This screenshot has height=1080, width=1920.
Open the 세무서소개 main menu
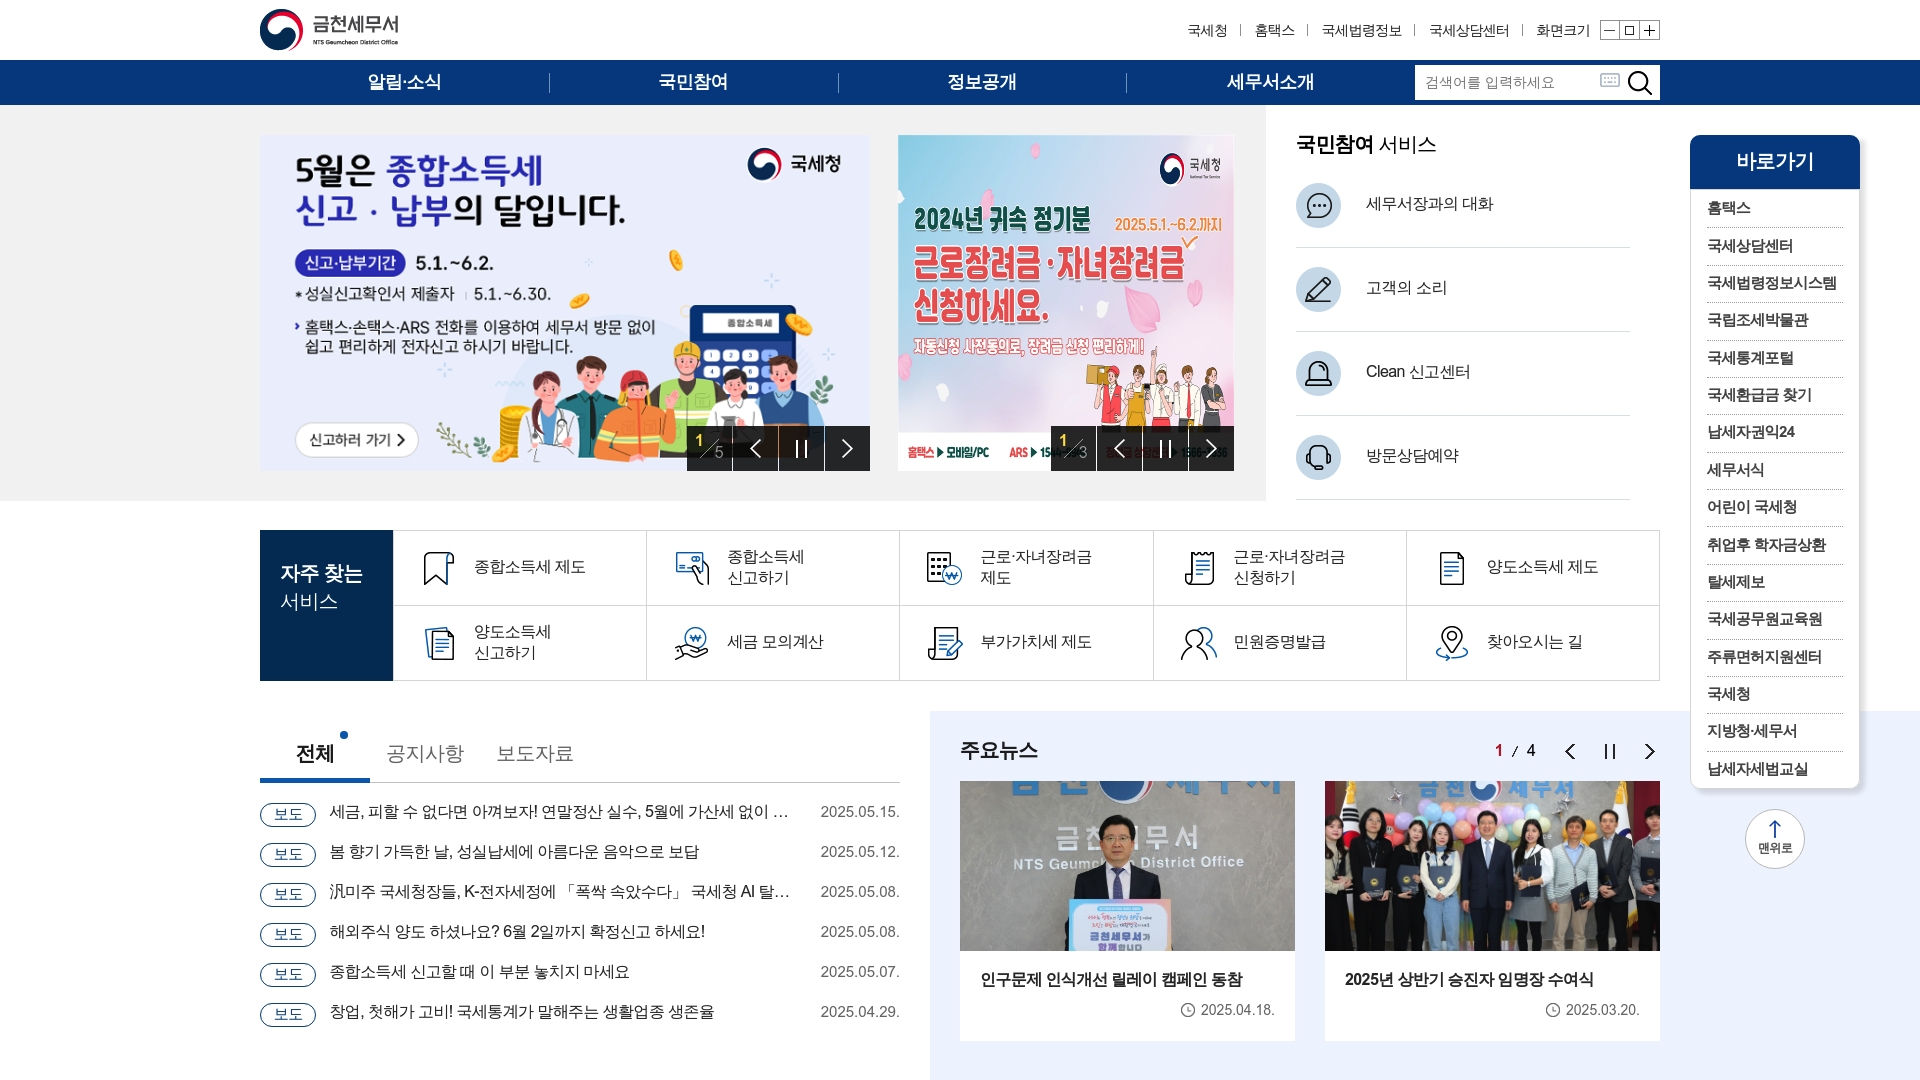coord(1270,82)
